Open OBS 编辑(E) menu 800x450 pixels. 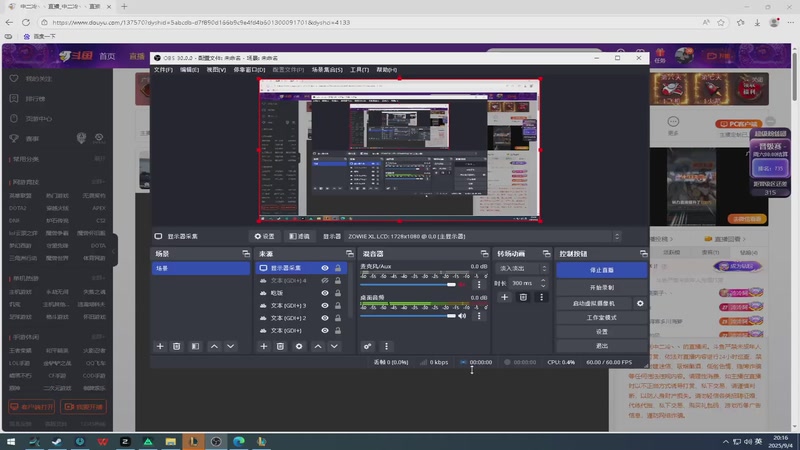[189, 70]
